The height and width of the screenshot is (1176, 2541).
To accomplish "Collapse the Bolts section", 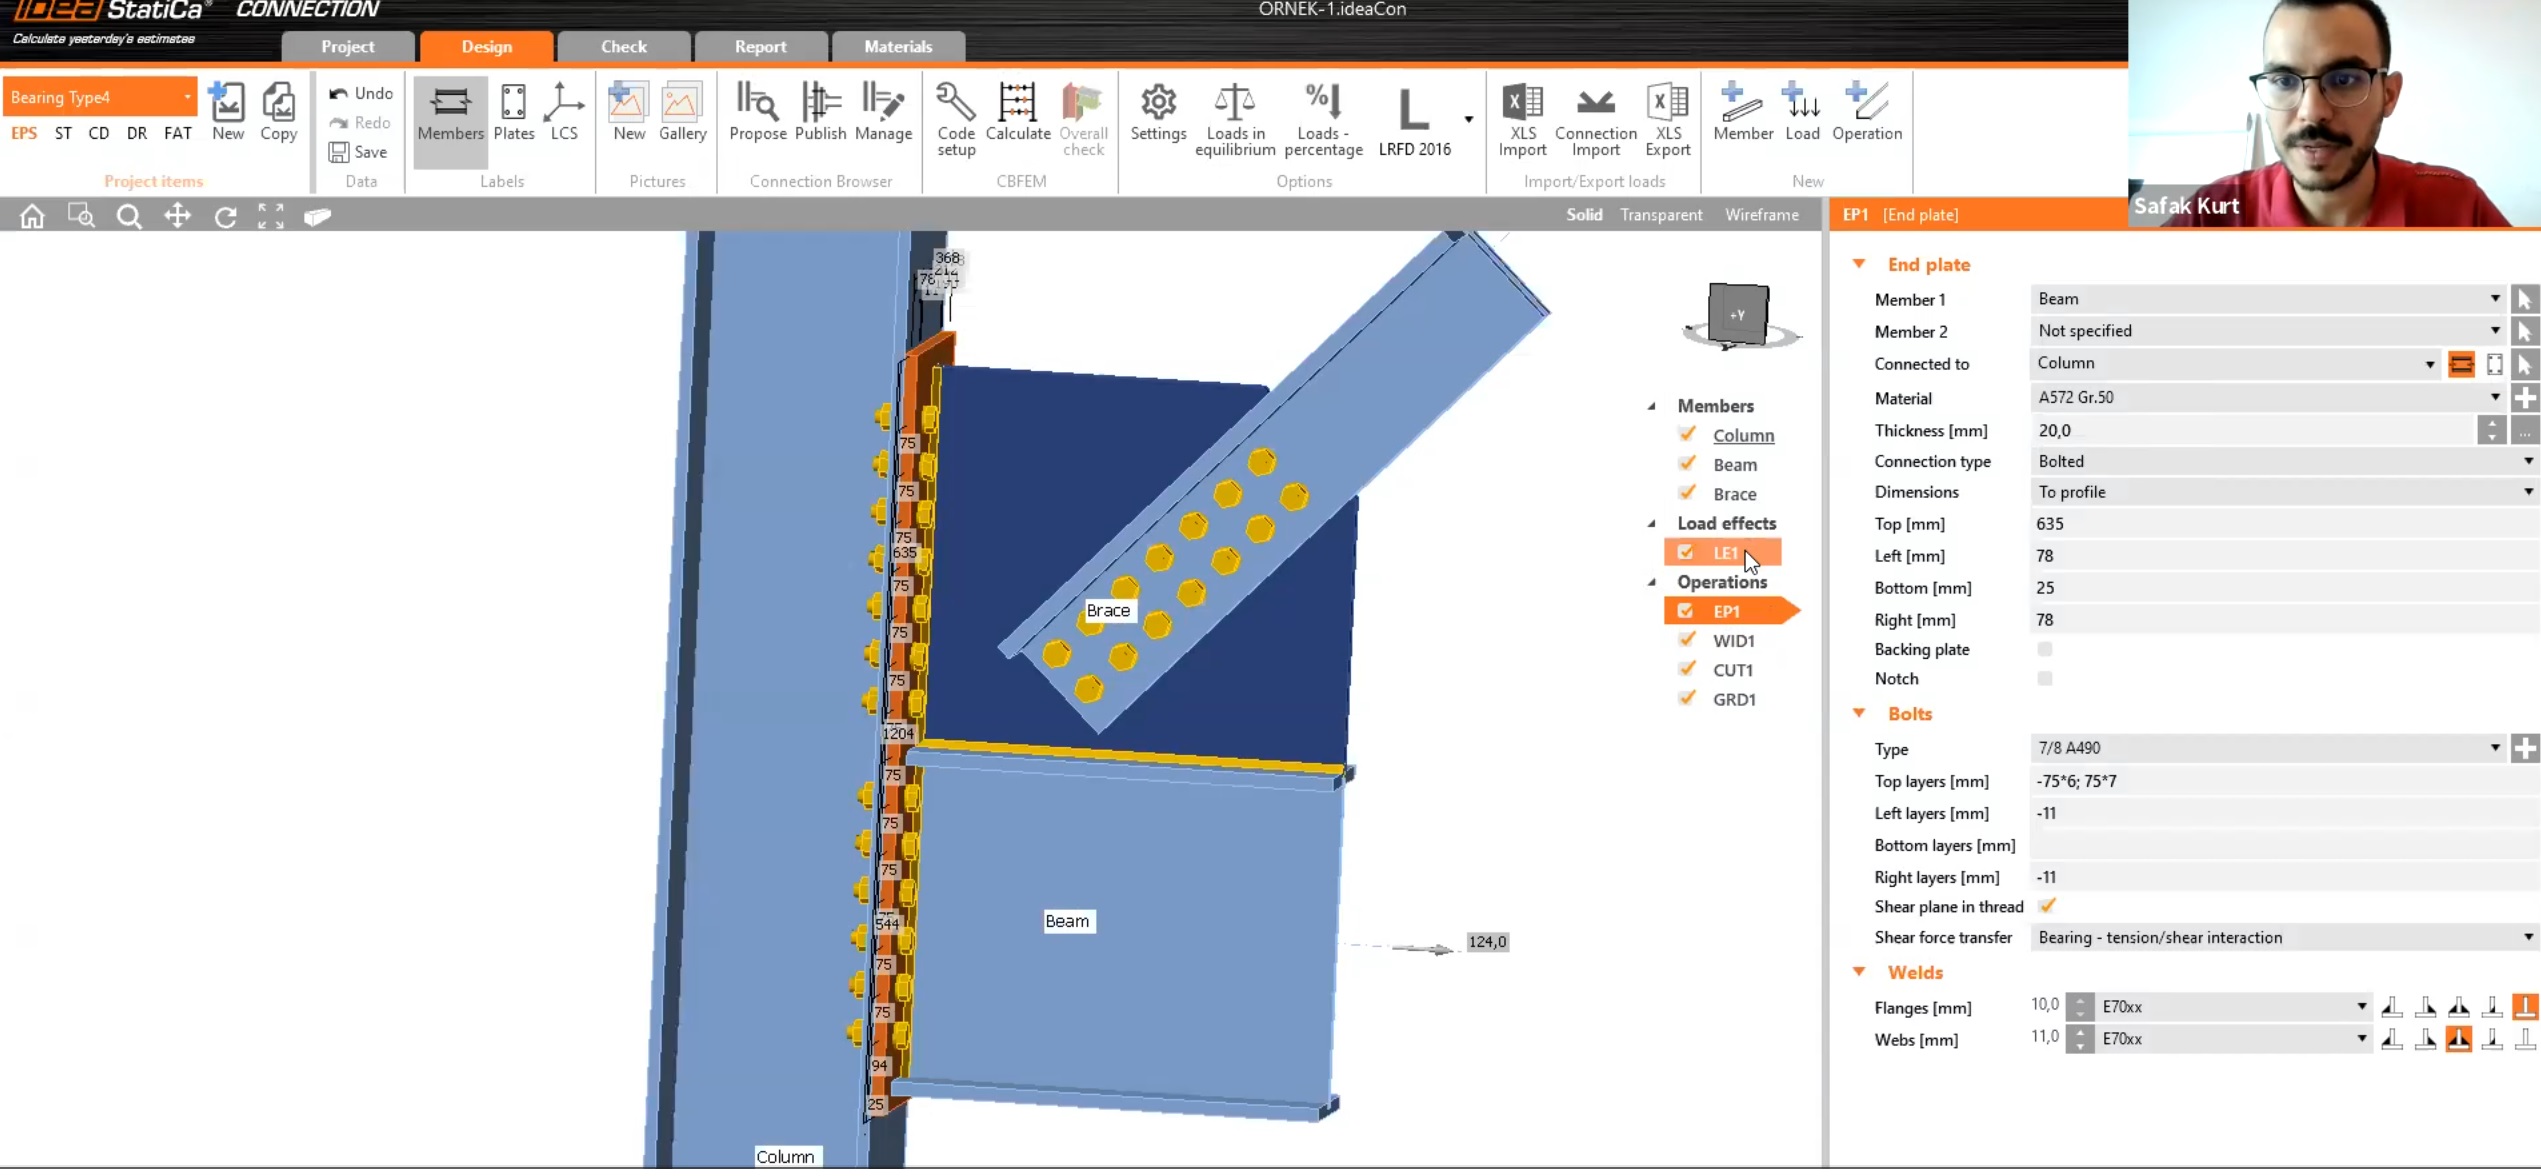I will coord(1859,713).
